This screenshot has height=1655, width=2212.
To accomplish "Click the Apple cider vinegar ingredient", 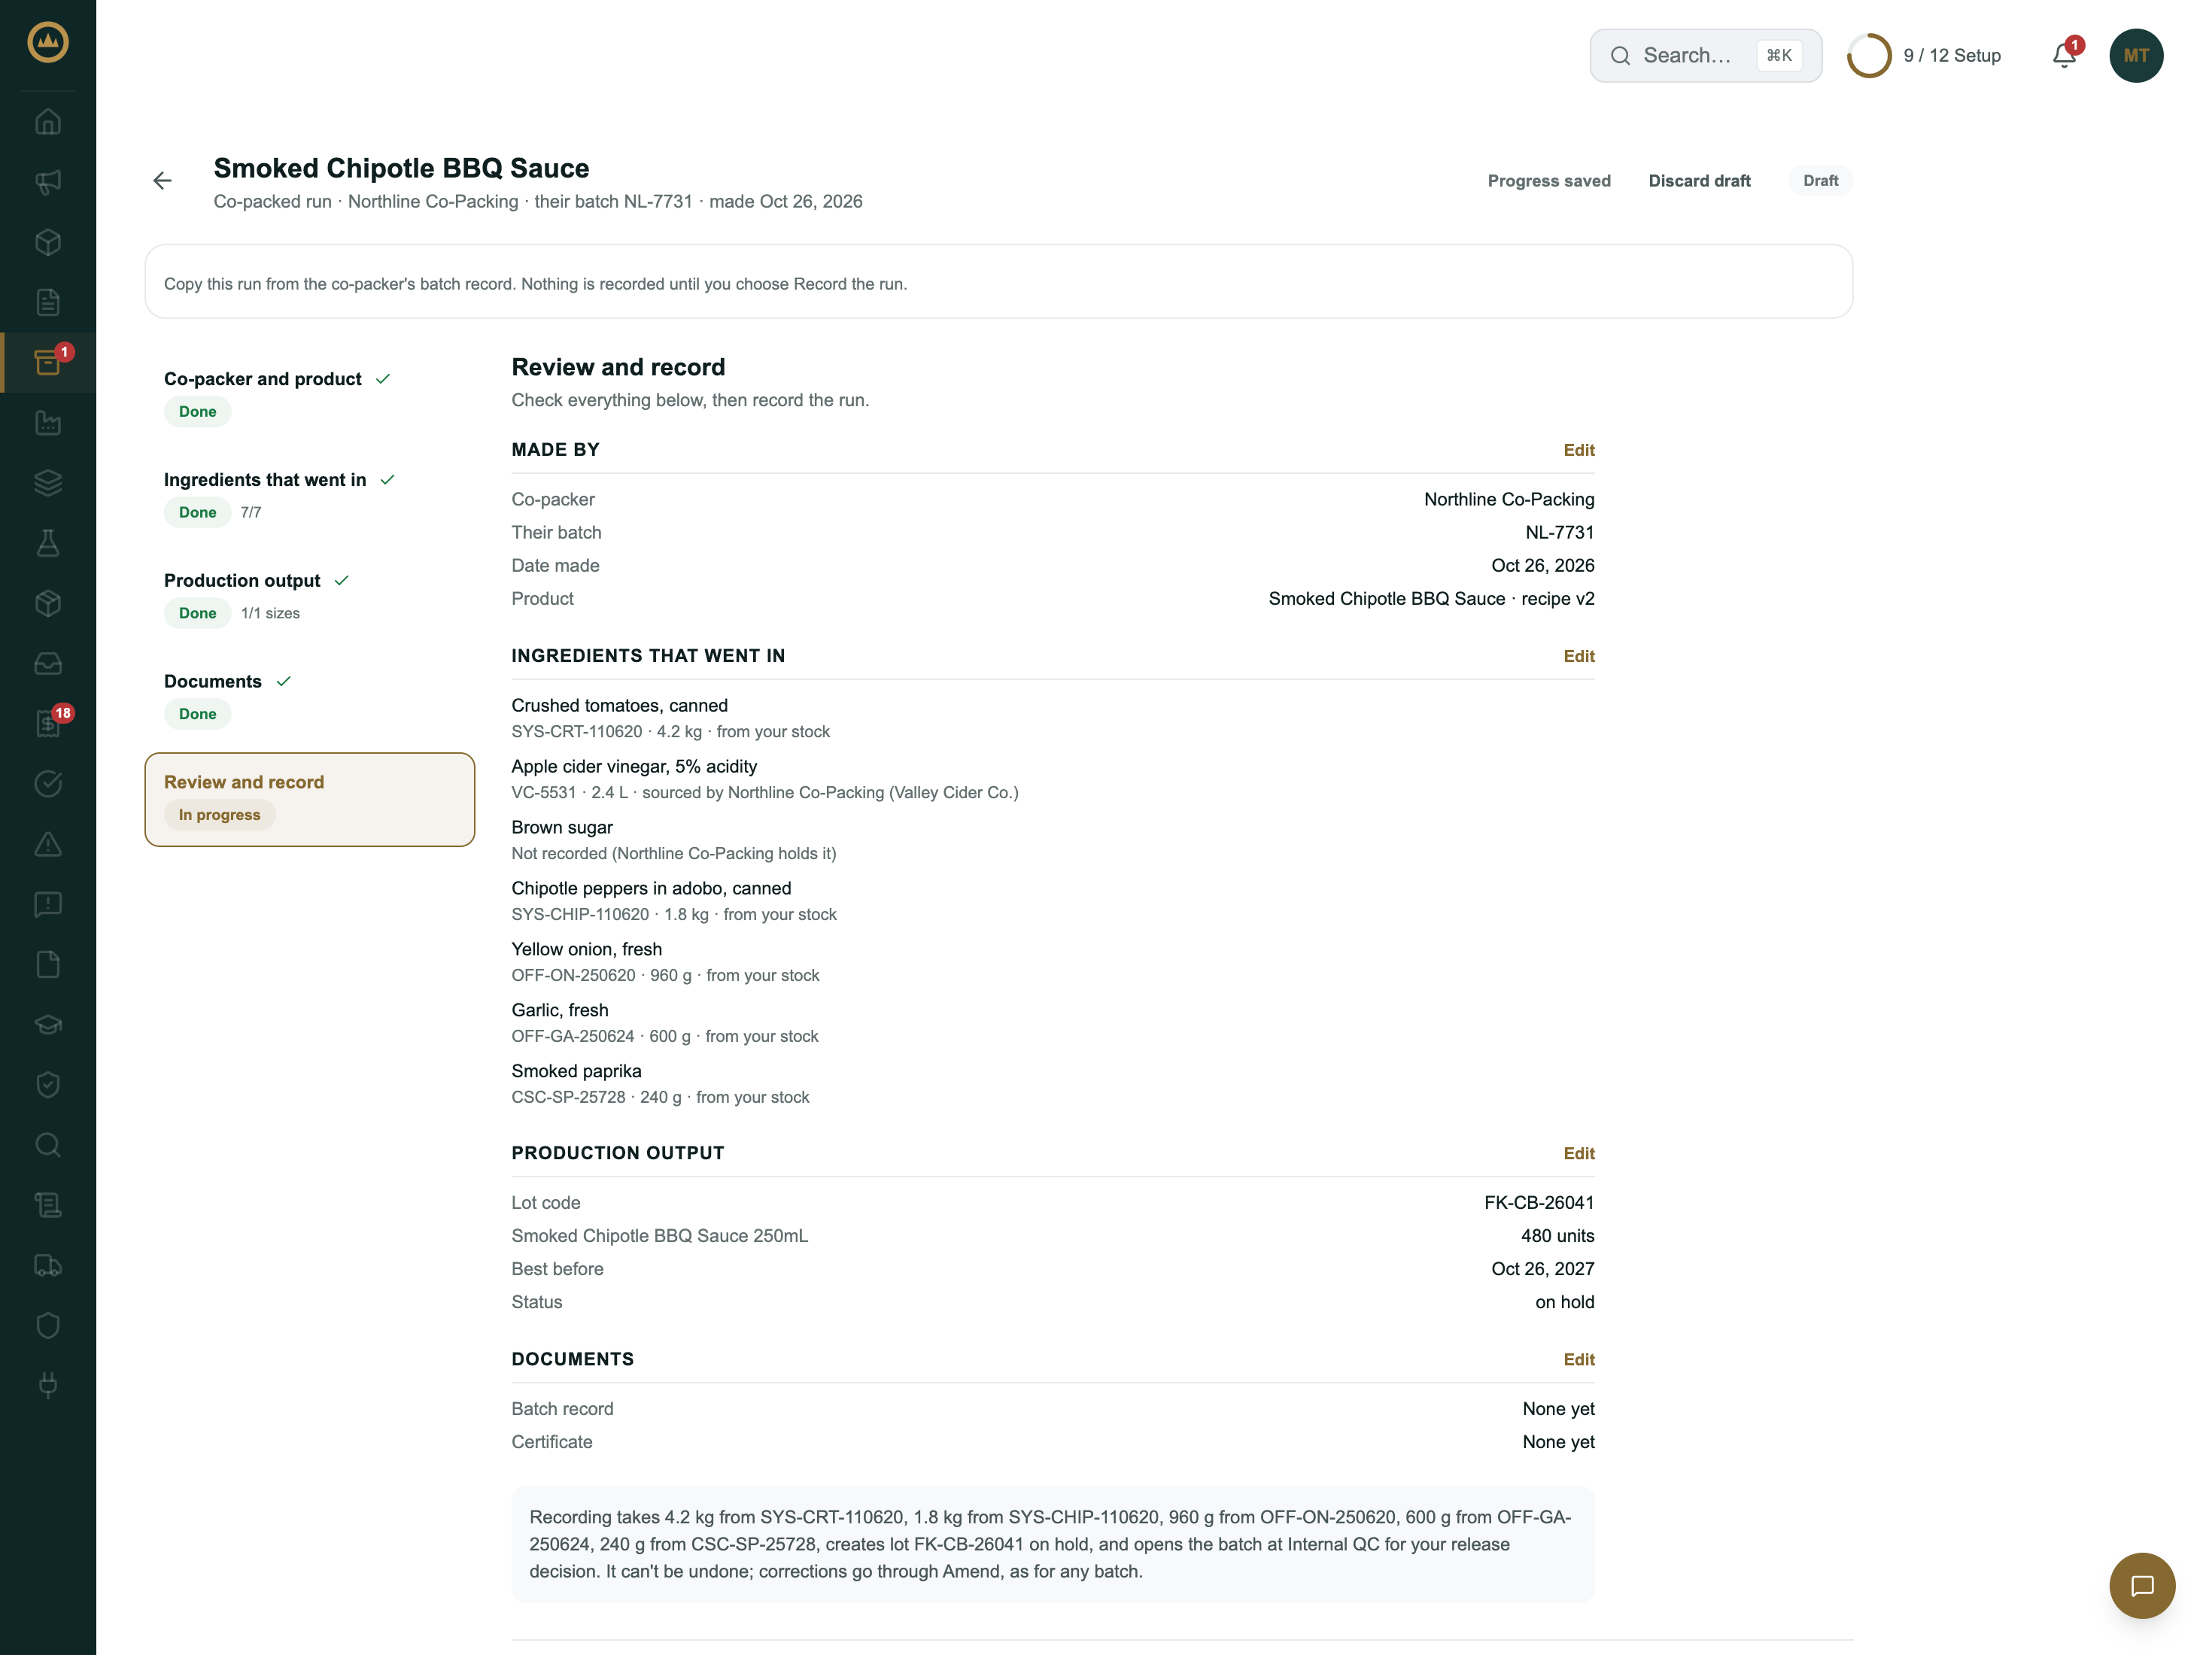I will click(1052, 779).
